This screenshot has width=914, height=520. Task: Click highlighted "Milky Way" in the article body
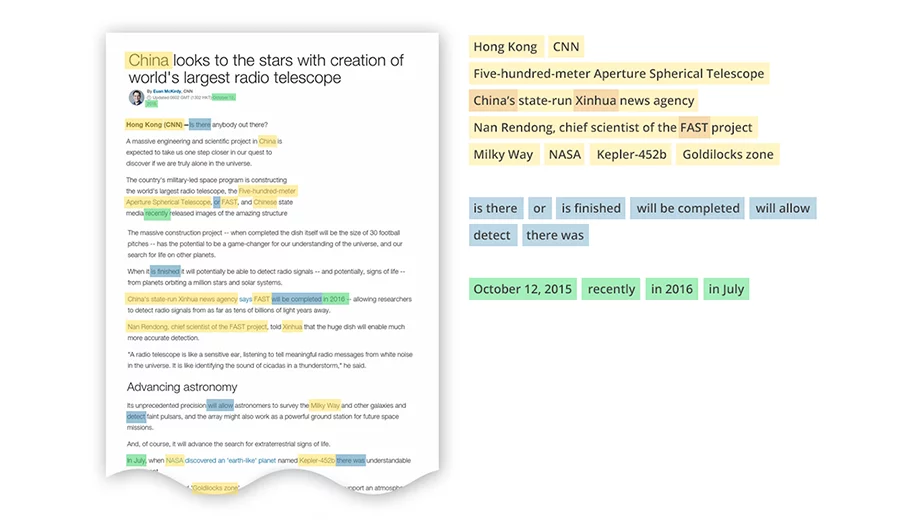(325, 405)
